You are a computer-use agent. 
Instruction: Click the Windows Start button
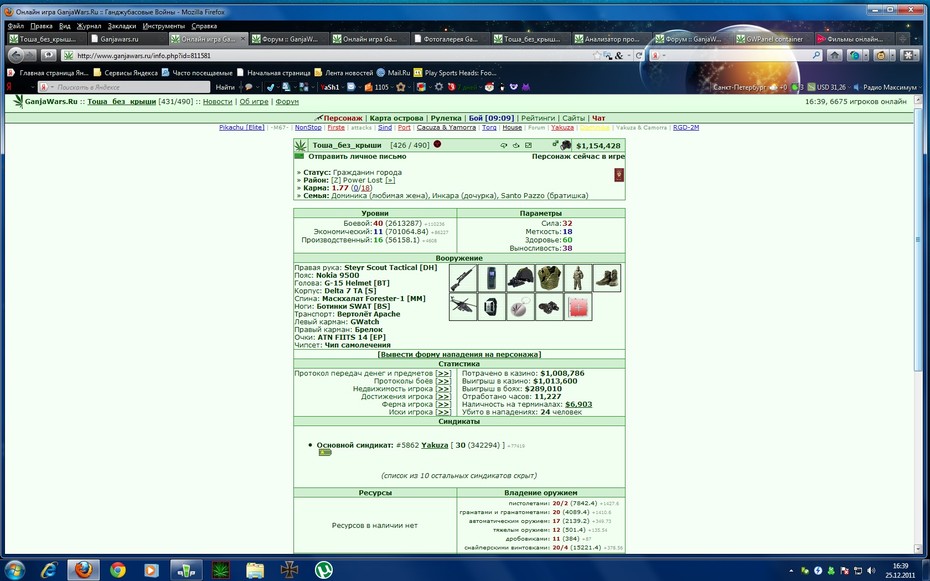point(14,570)
